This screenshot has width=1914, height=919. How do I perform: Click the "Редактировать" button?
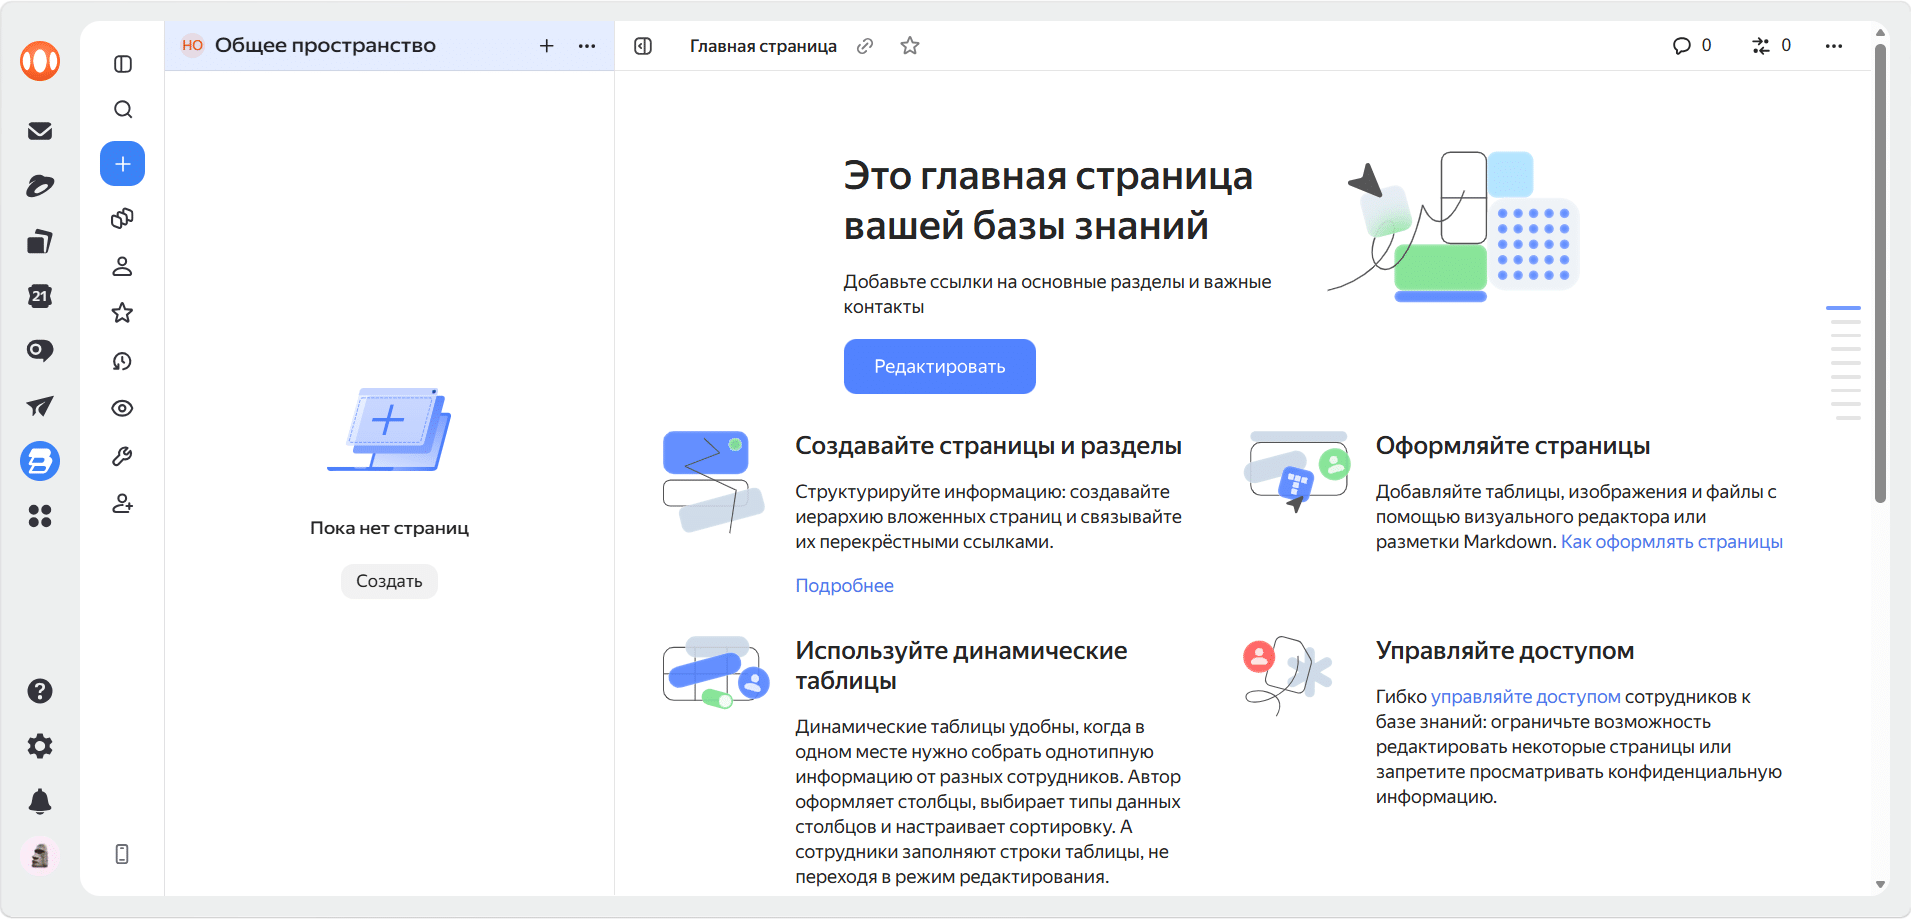940,367
